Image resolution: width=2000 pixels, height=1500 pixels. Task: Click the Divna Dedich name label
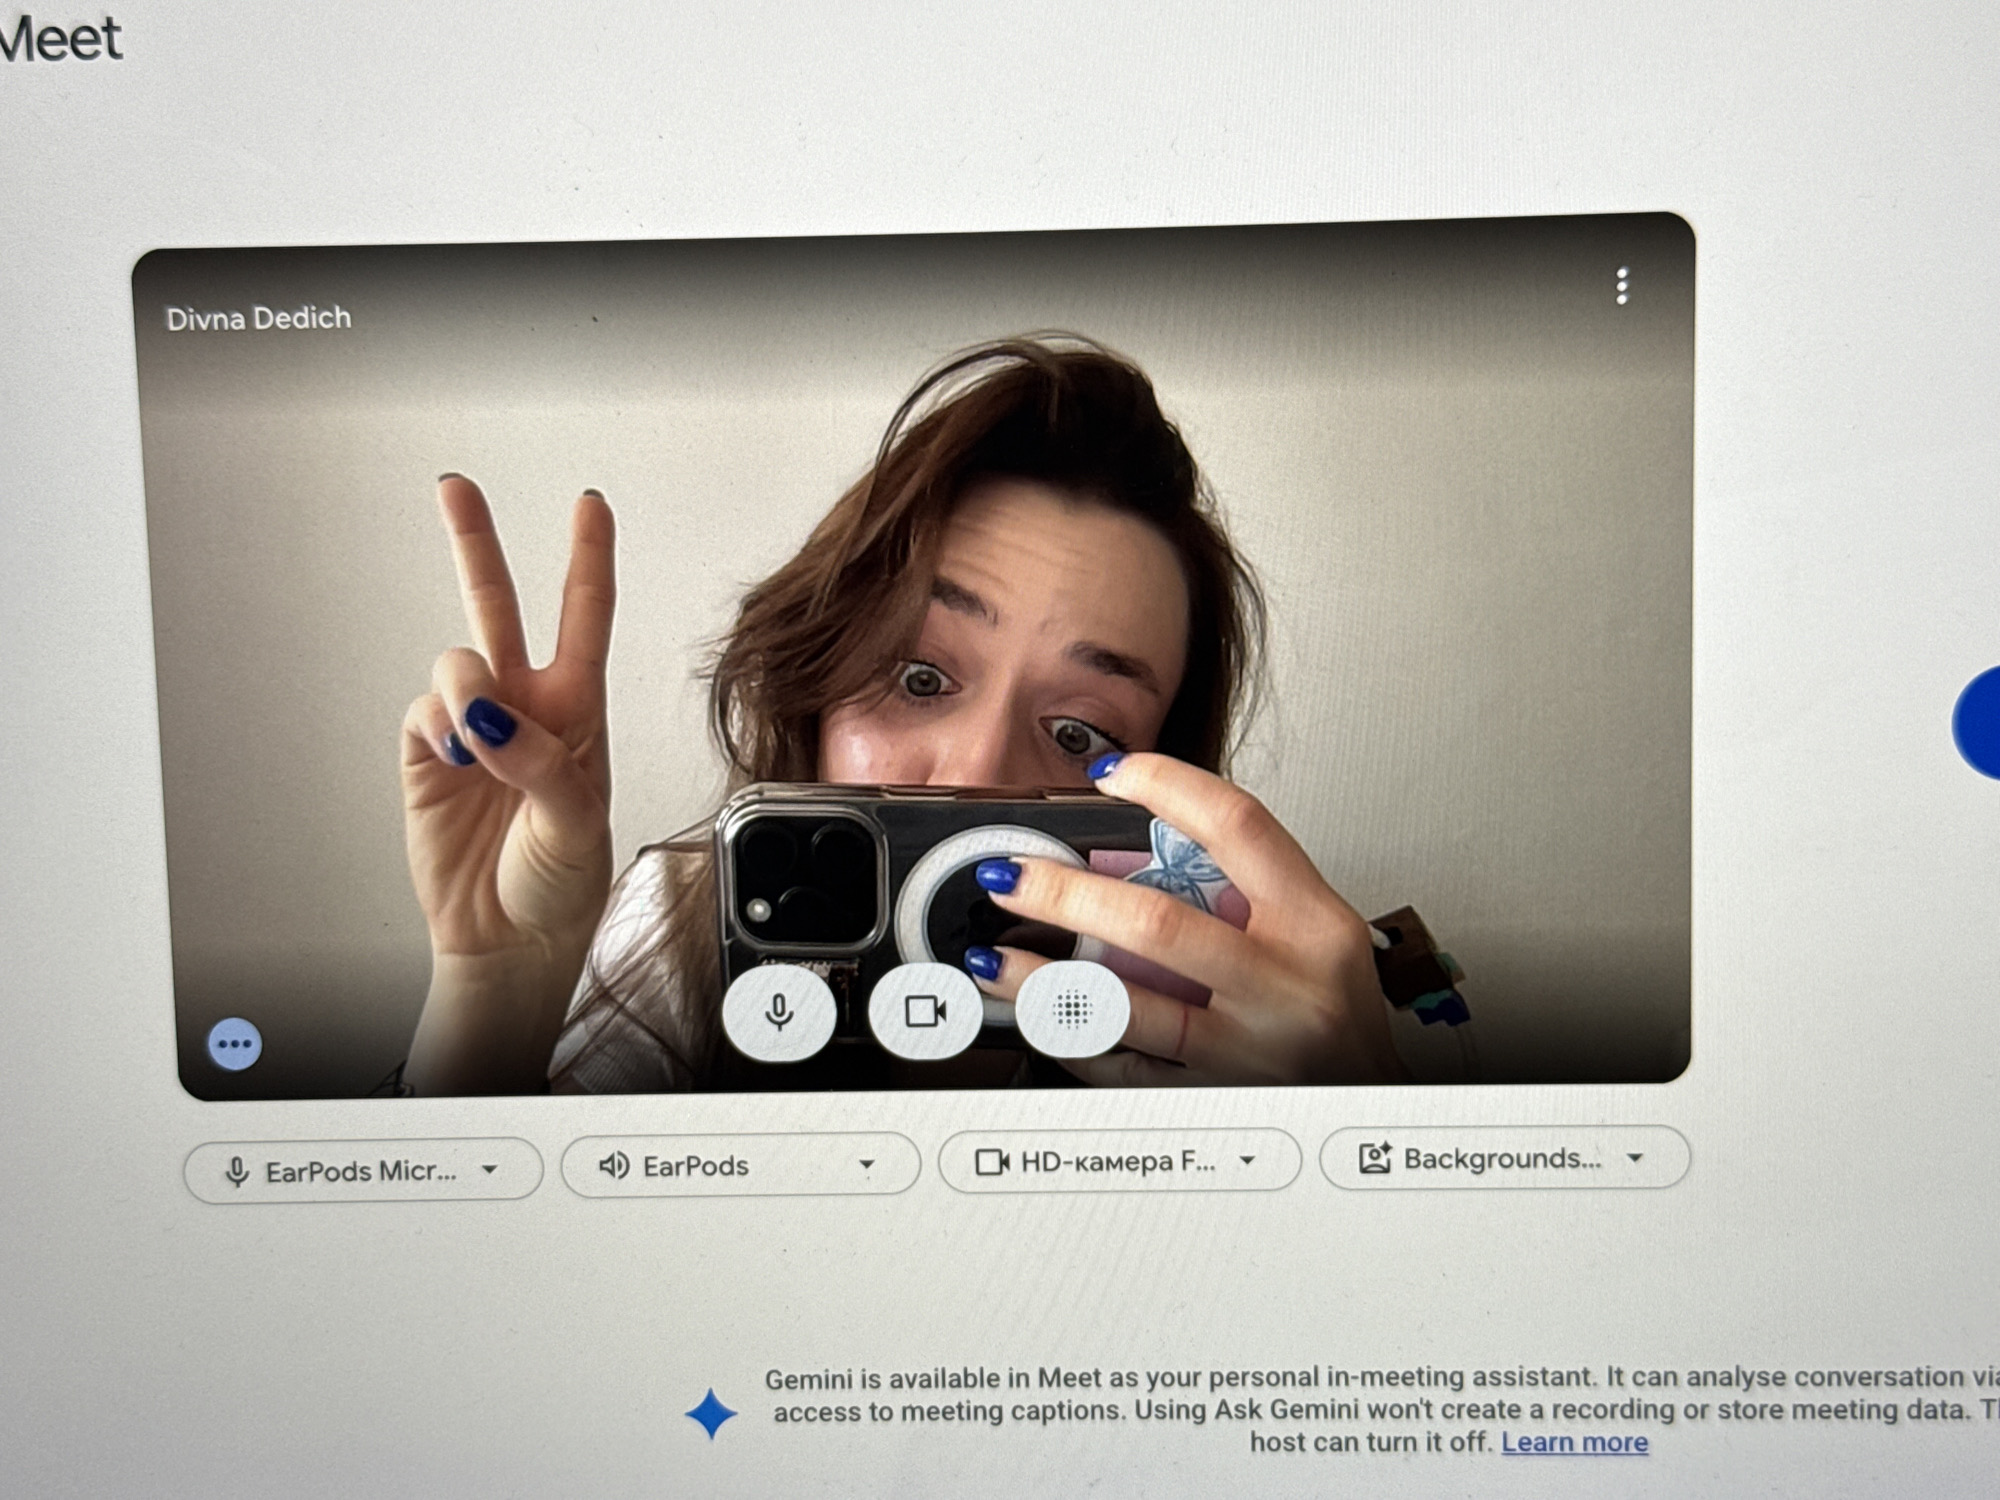coord(258,319)
